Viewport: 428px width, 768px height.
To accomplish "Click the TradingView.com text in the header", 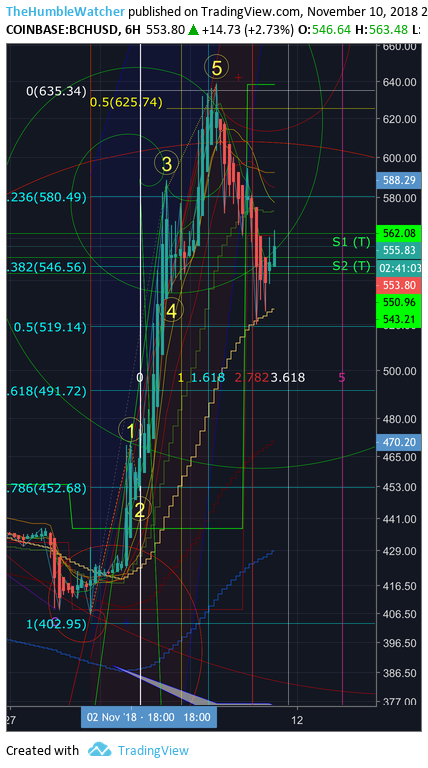I will [253, 11].
